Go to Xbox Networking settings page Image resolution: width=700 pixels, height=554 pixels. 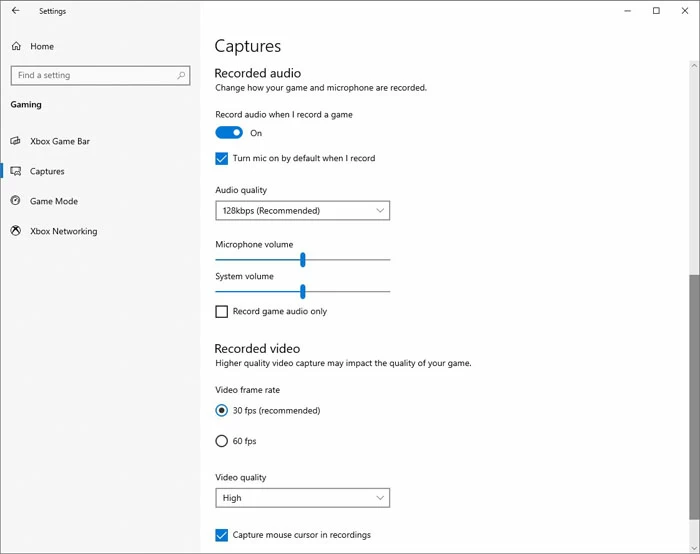tap(64, 231)
